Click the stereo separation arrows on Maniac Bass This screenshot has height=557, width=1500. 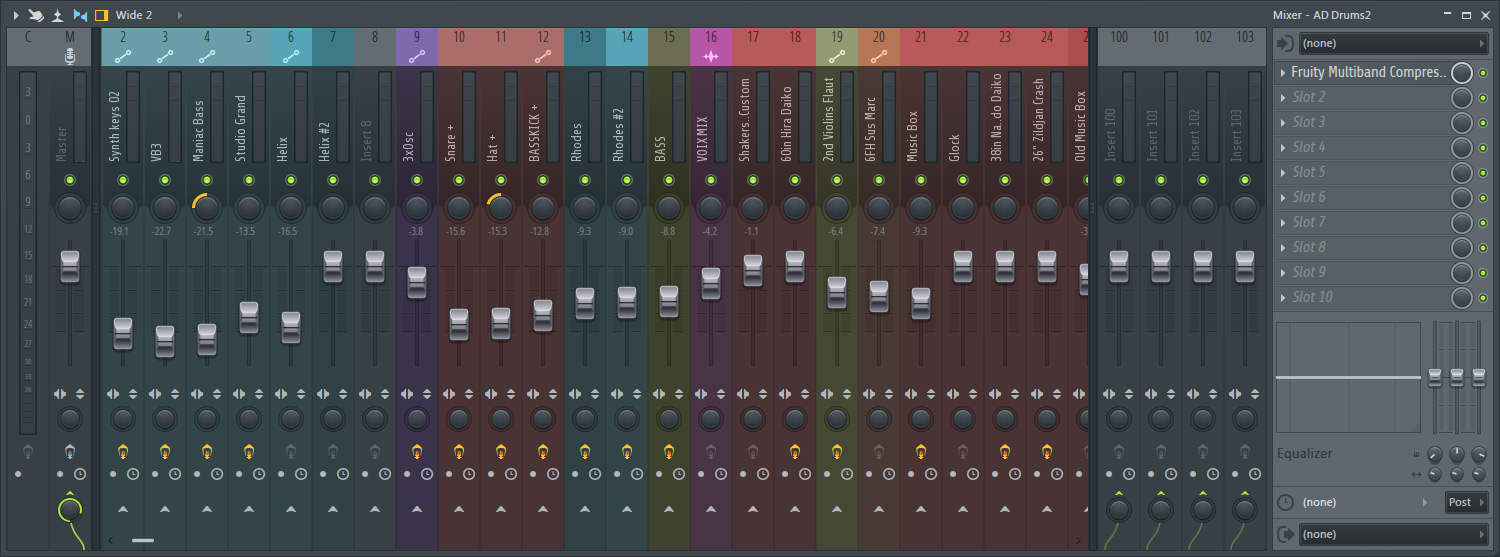pos(198,394)
